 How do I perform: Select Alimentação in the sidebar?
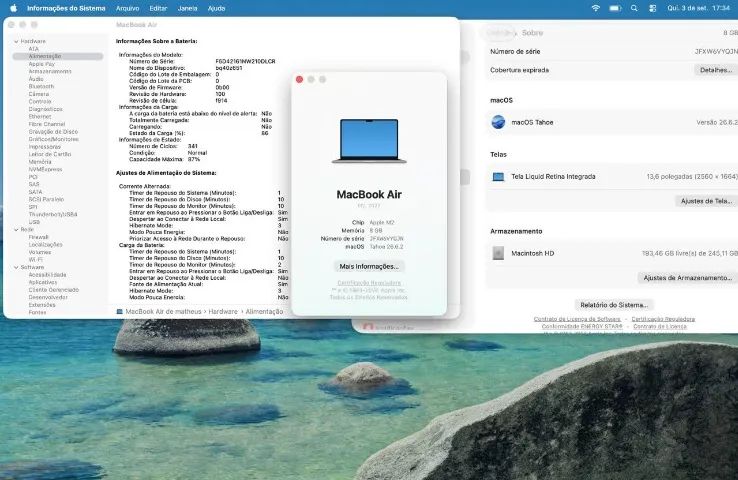pos(58,56)
